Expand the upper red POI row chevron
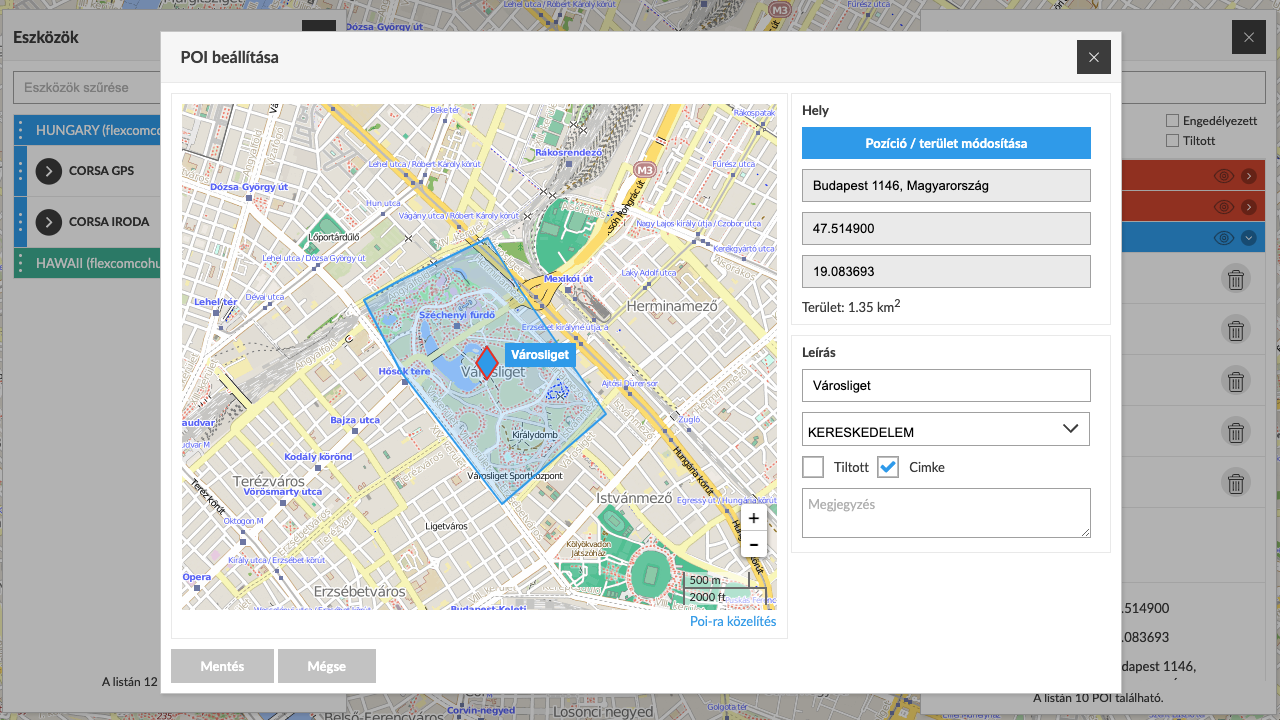The height and width of the screenshot is (720, 1280). click(1249, 176)
